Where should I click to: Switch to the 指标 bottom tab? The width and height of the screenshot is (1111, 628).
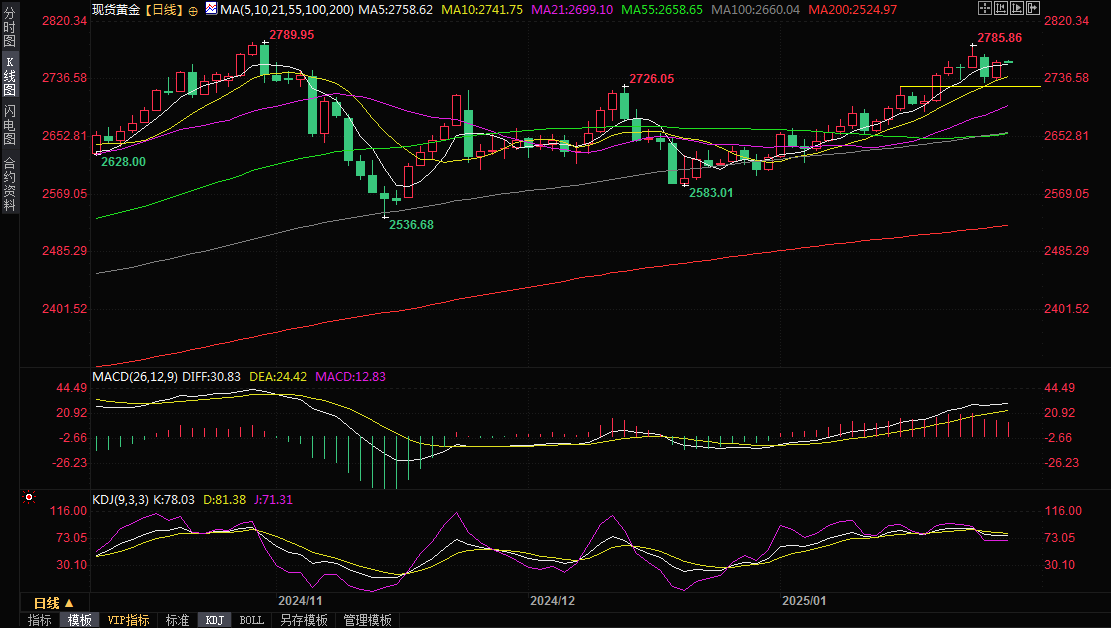tap(40, 620)
